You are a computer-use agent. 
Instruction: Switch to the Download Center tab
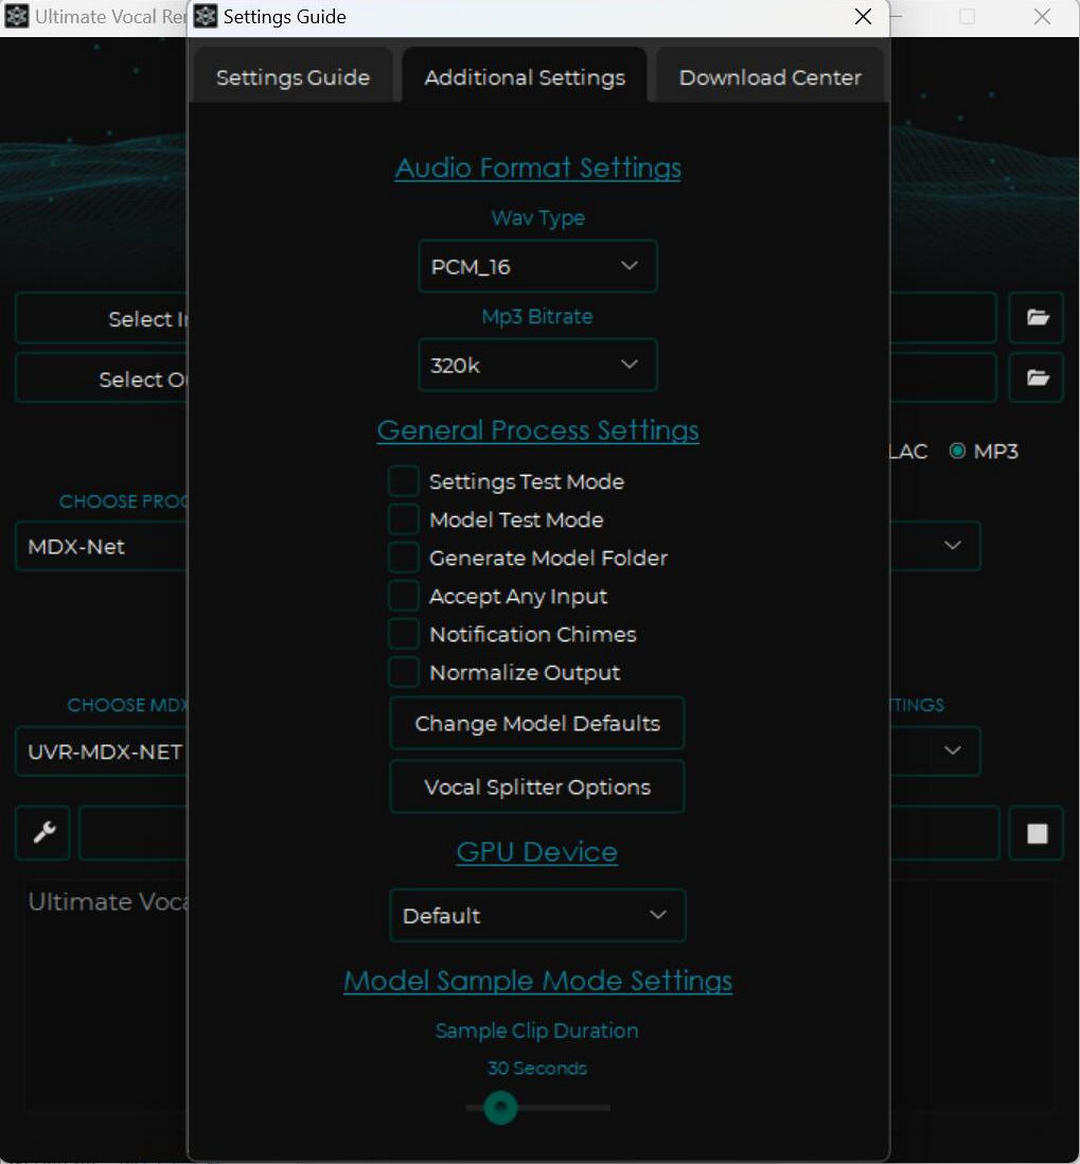(770, 78)
